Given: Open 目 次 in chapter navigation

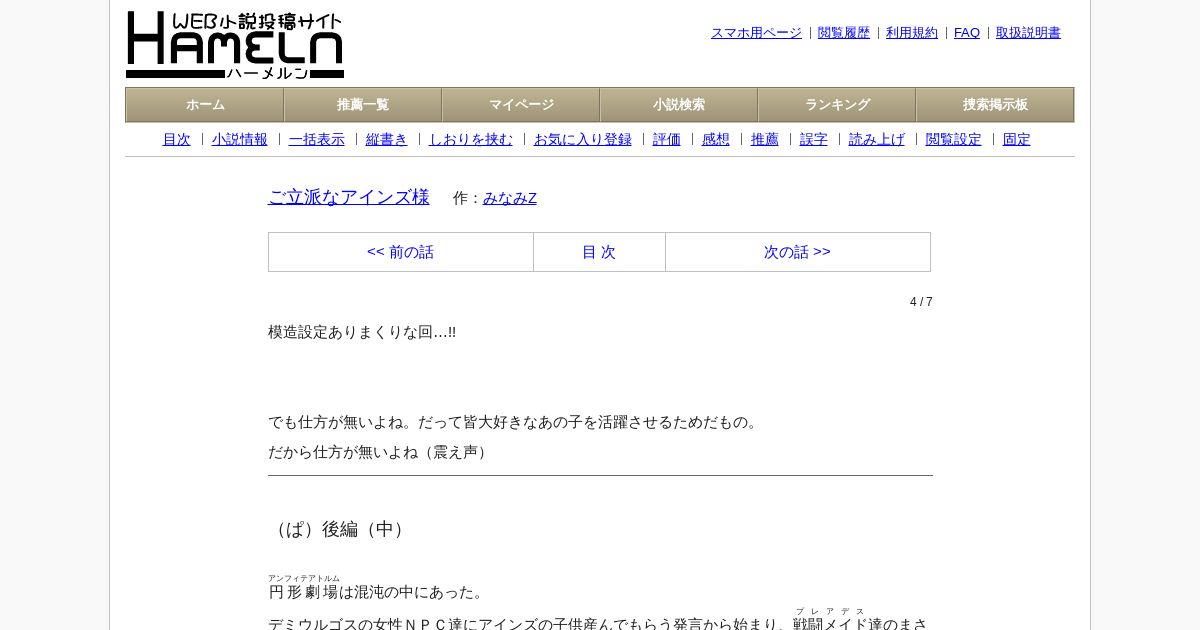Looking at the screenshot, I should coord(599,252).
